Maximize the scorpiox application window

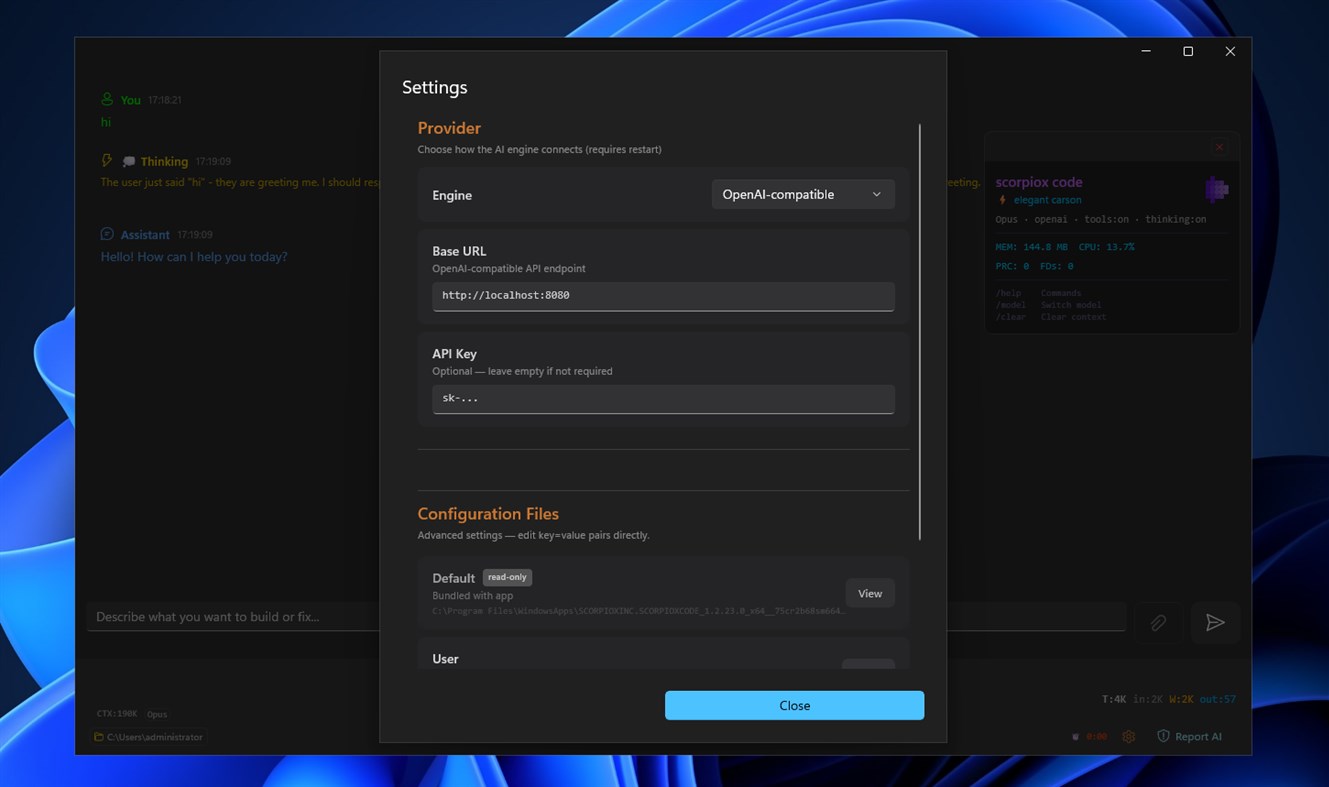coord(1188,52)
